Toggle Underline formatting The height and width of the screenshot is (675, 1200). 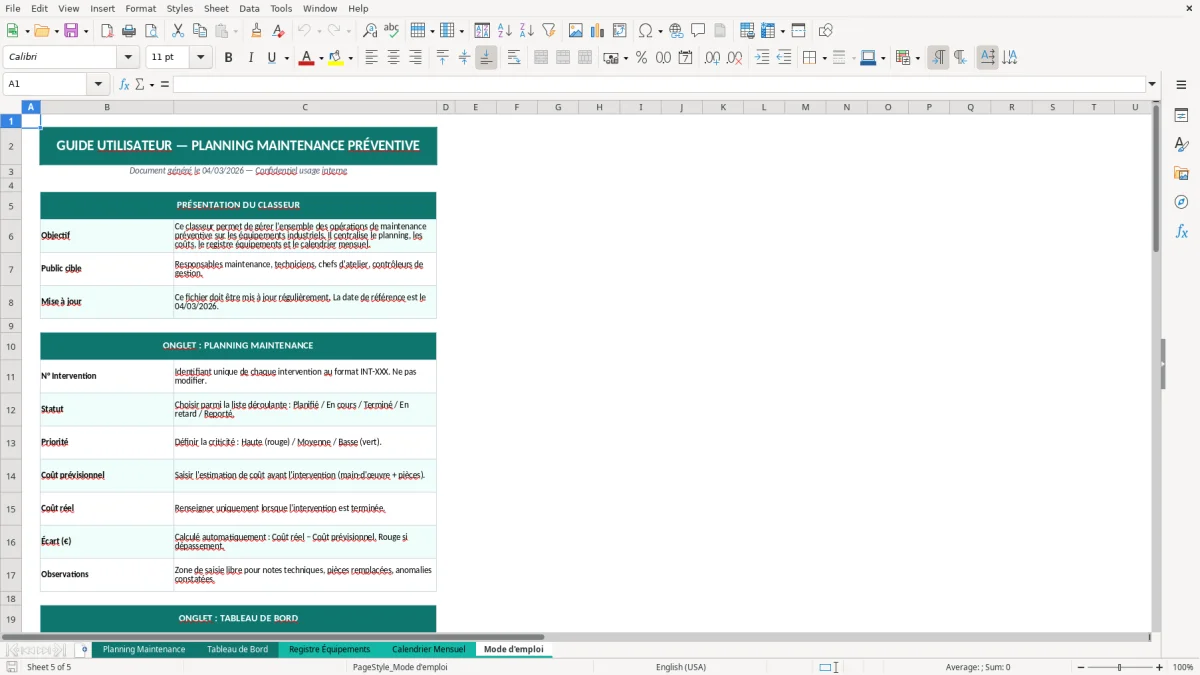[x=271, y=58]
